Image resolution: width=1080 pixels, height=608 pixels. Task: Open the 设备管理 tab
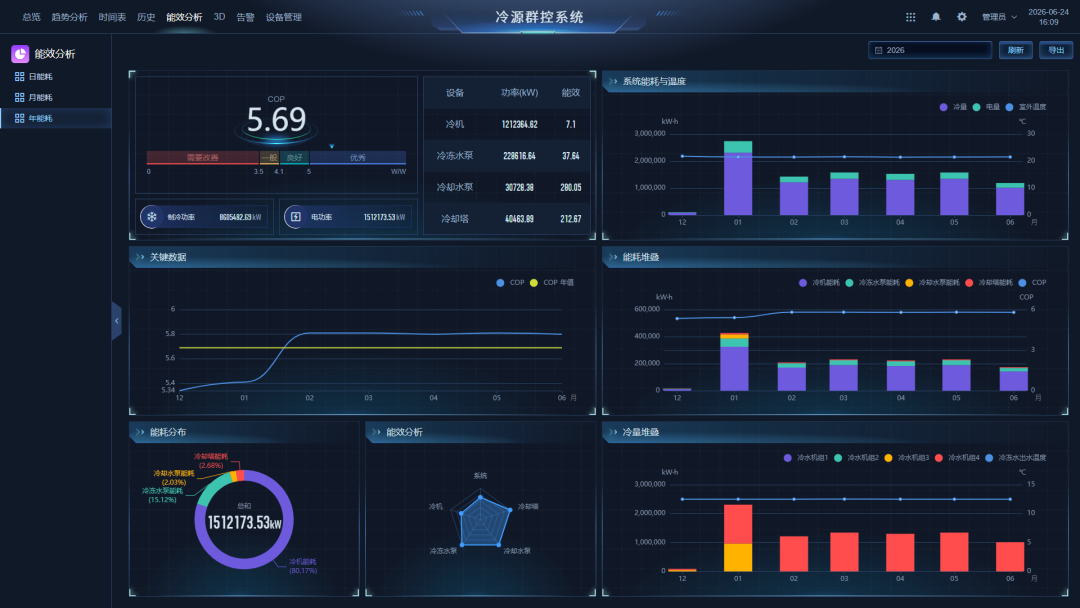tap(284, 17)
